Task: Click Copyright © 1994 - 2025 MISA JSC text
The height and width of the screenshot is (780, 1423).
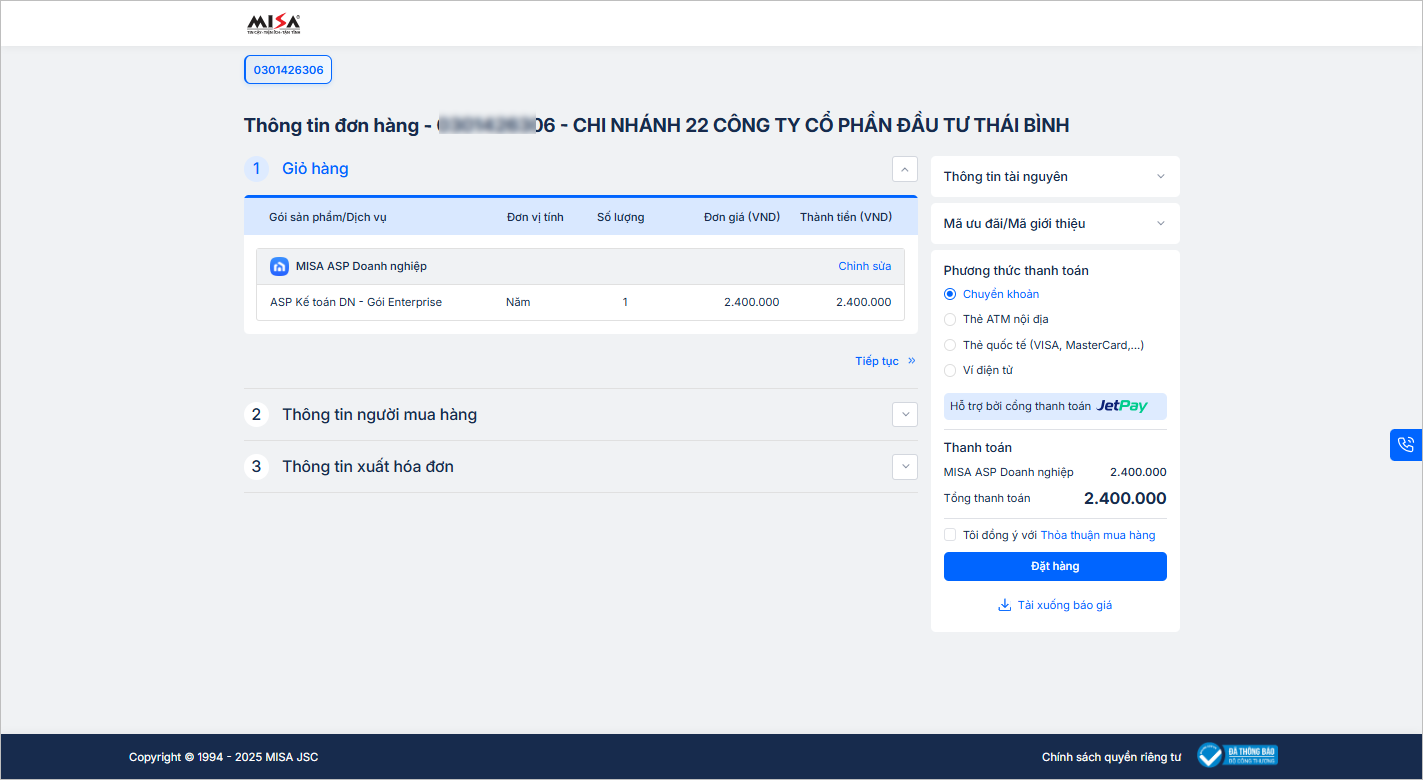Action: tap(223, 757)
